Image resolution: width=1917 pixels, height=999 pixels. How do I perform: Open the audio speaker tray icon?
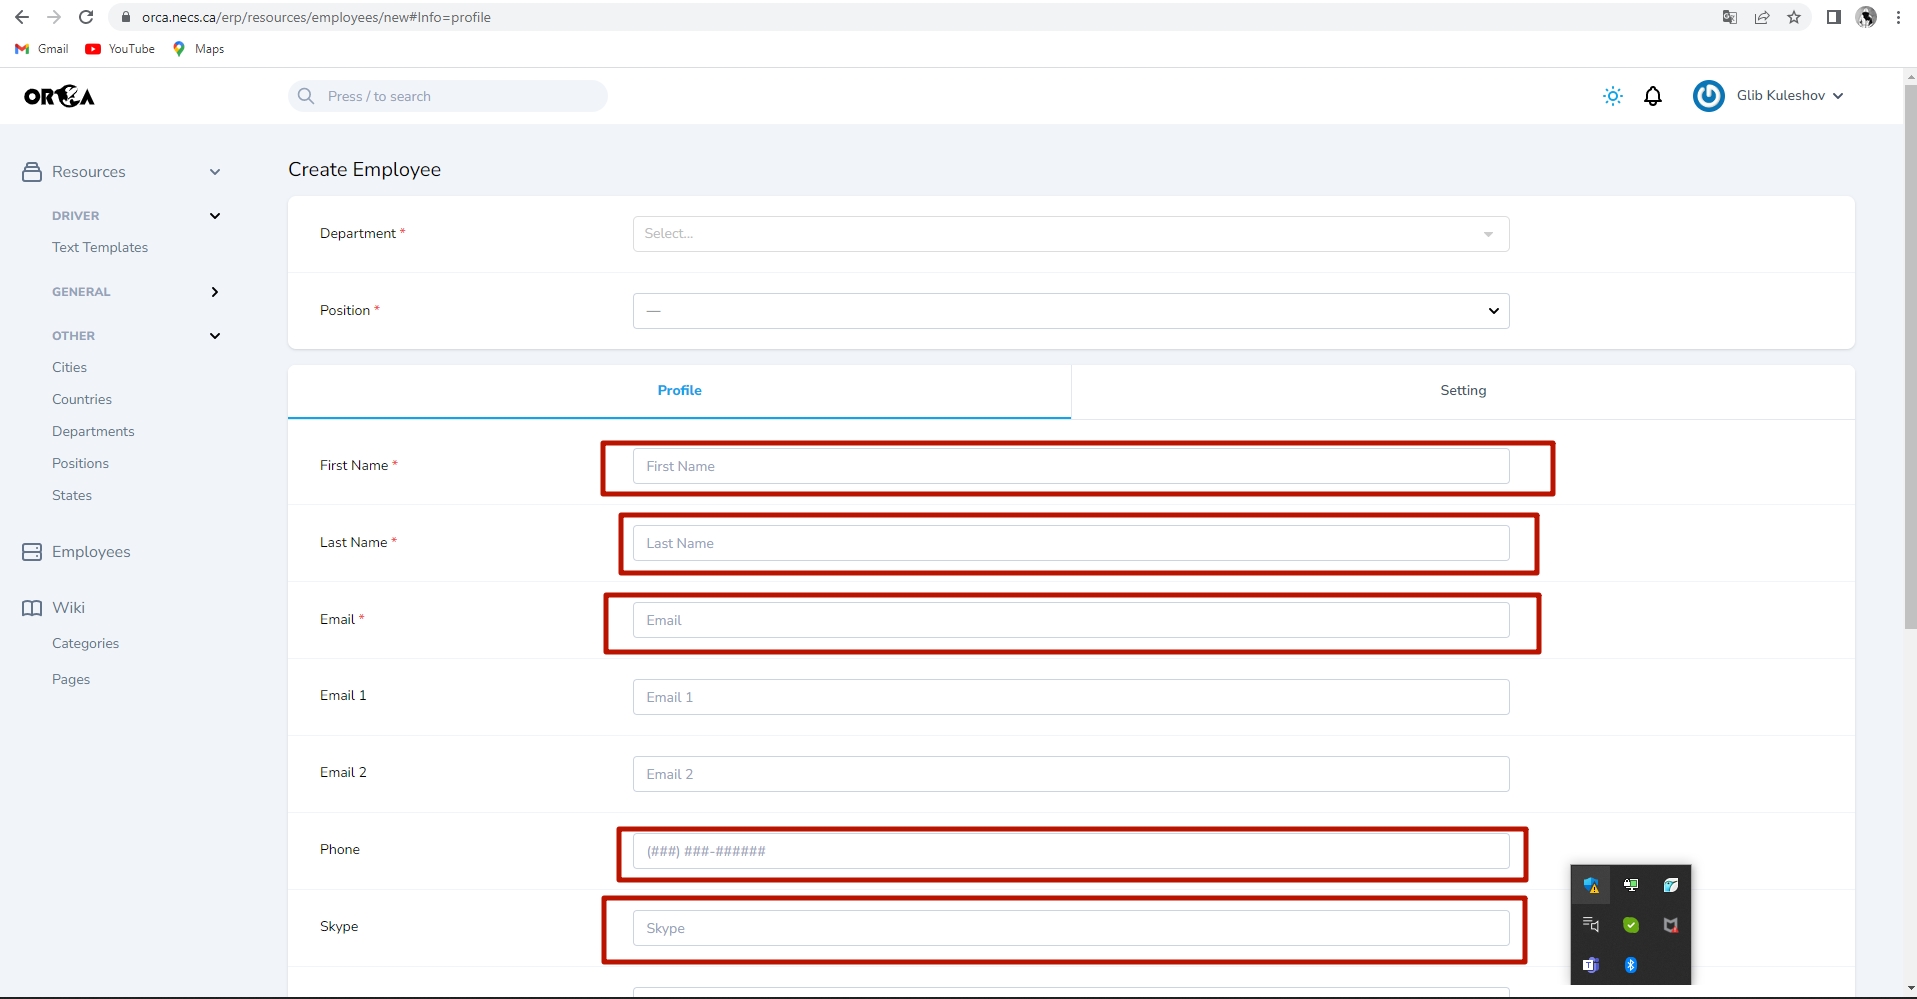[x=1591, y=925]
